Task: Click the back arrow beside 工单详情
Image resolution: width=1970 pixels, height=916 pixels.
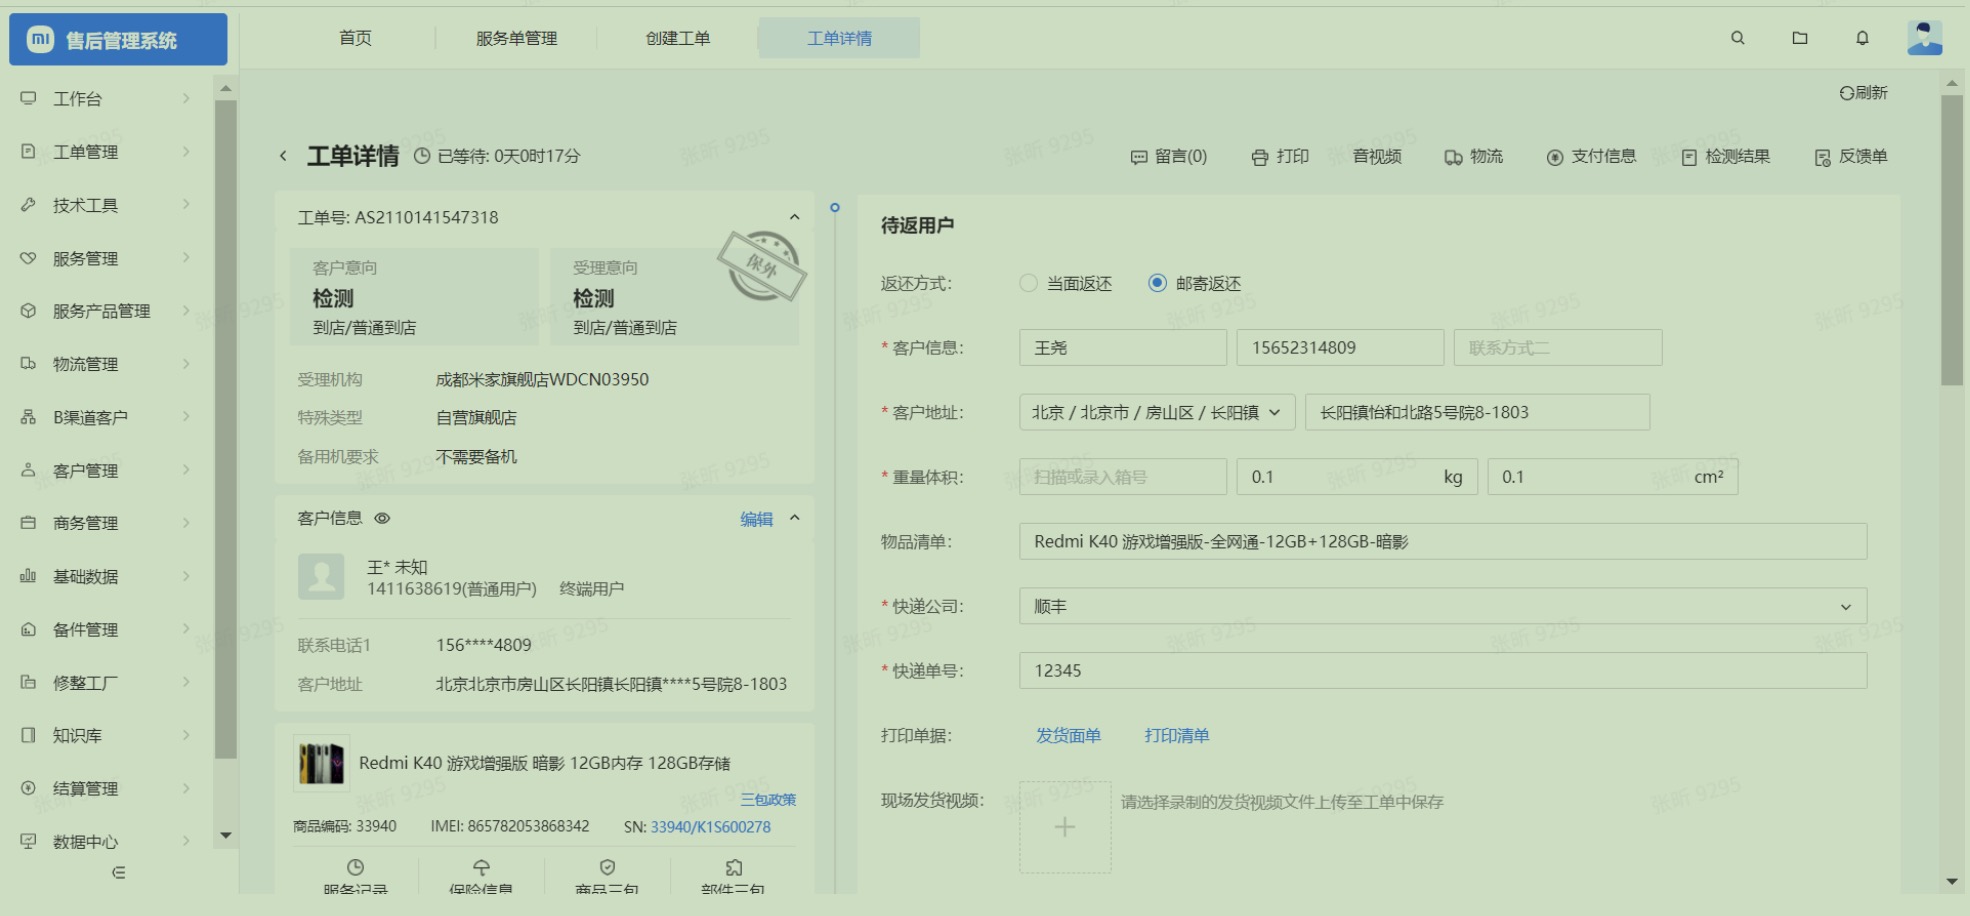Action: 283,156
